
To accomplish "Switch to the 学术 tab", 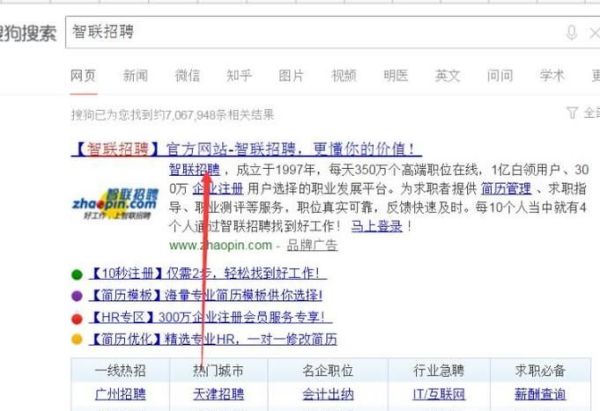I will click(x=552, y=75).
